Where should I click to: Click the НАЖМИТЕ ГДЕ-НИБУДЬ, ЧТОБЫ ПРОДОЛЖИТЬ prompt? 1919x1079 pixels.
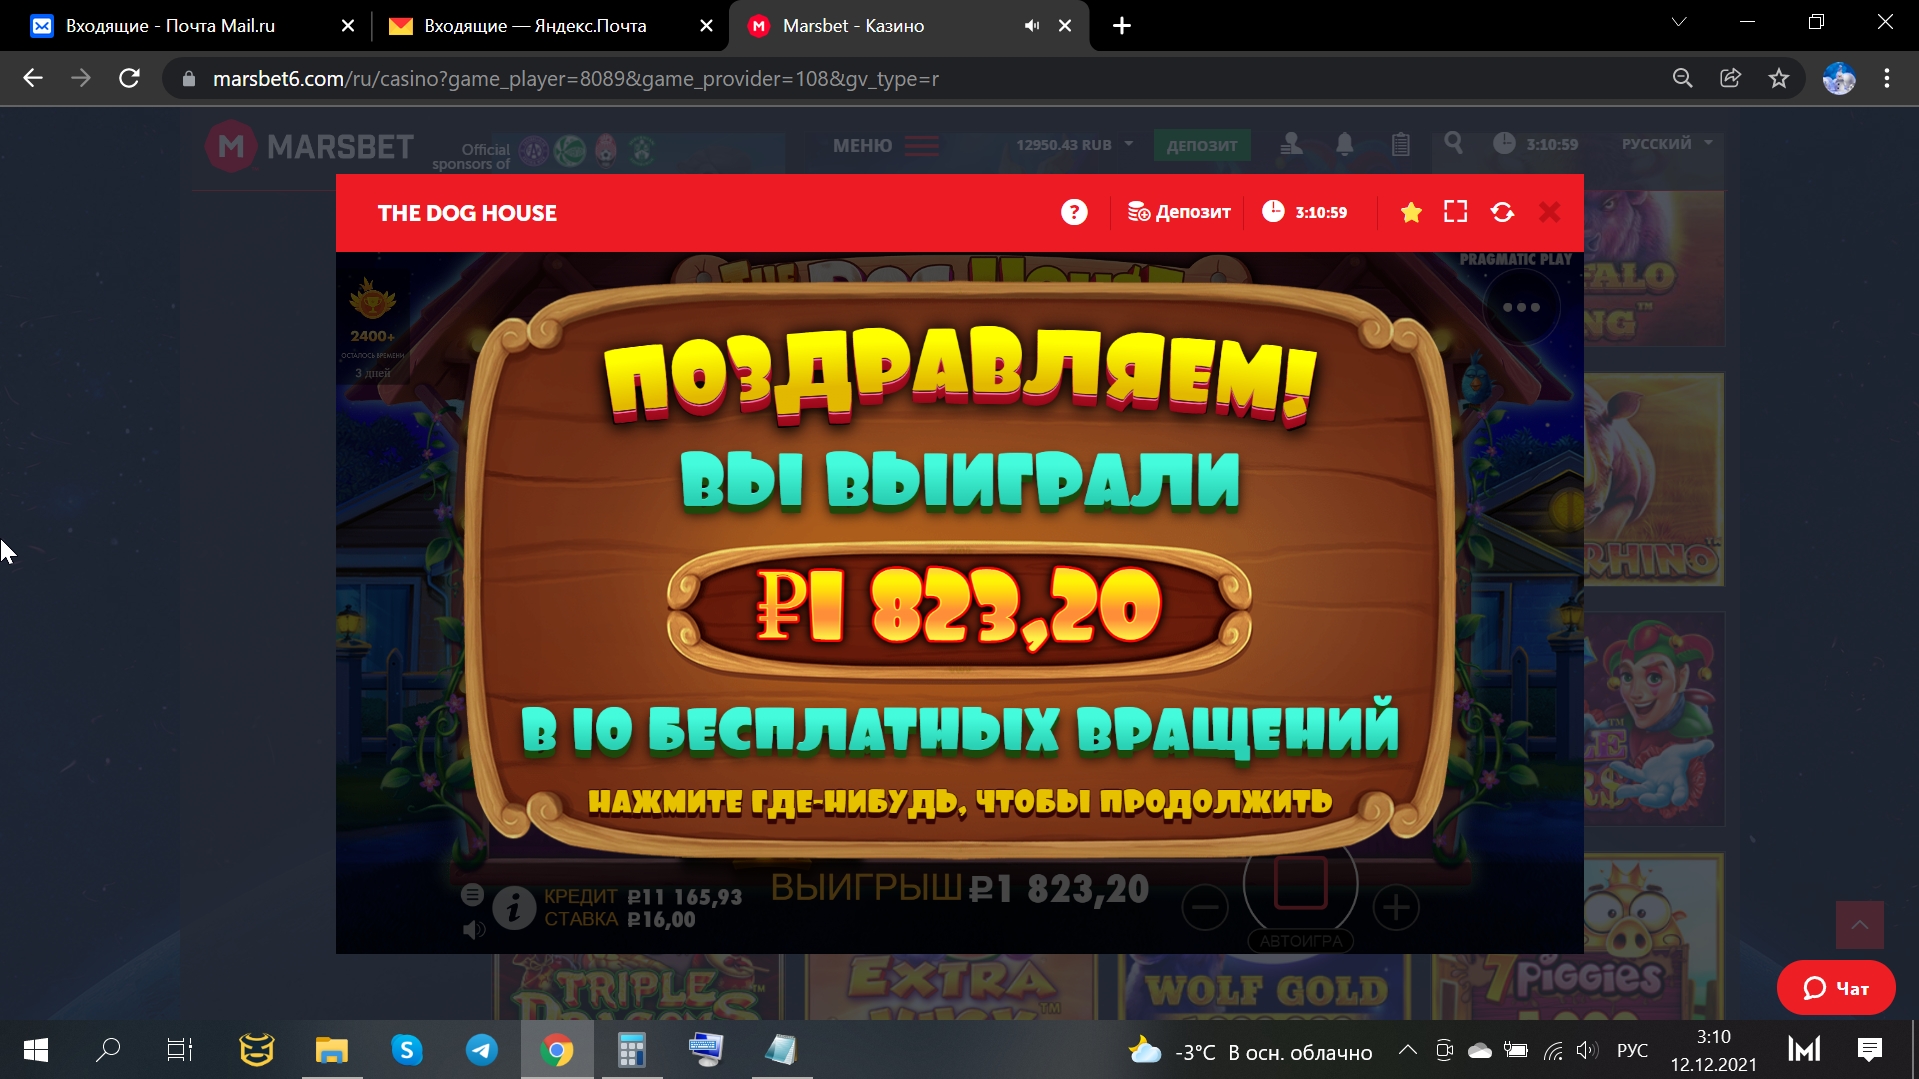click(x=960, y=801)
